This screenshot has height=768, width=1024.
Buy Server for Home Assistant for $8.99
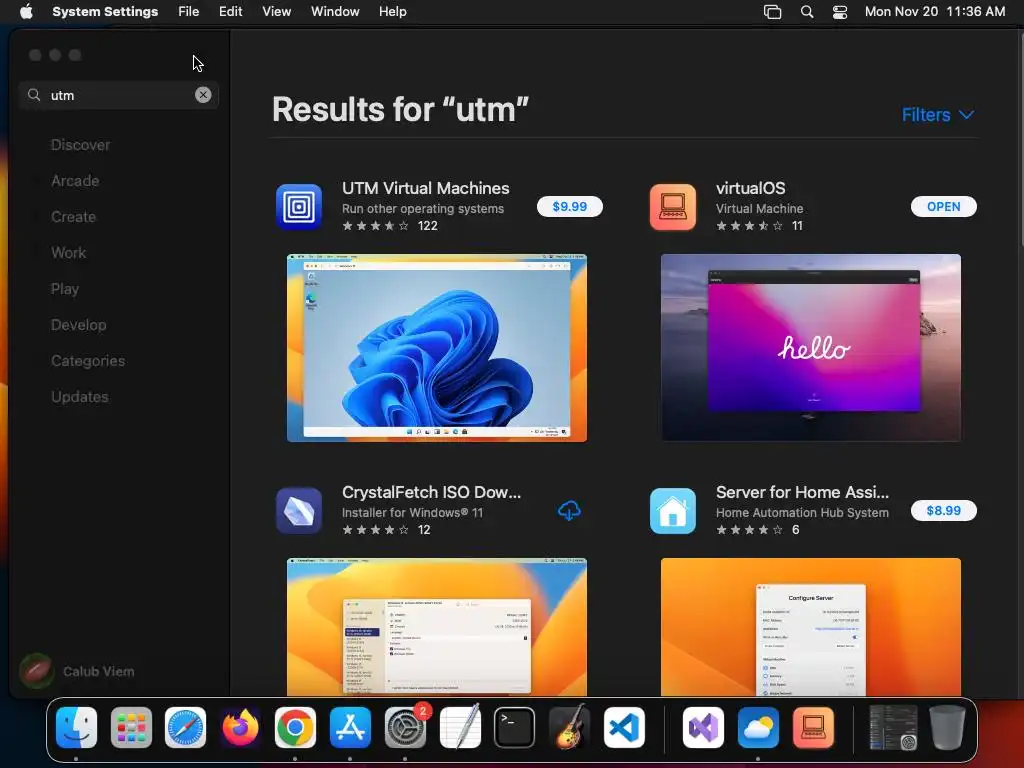[944, 510]
